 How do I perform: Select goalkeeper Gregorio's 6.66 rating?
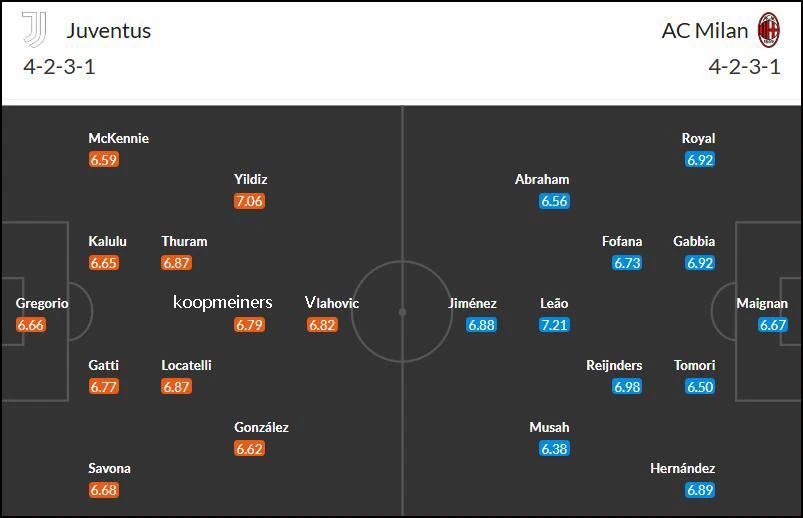pyautogui.click(x=31, y=325)
